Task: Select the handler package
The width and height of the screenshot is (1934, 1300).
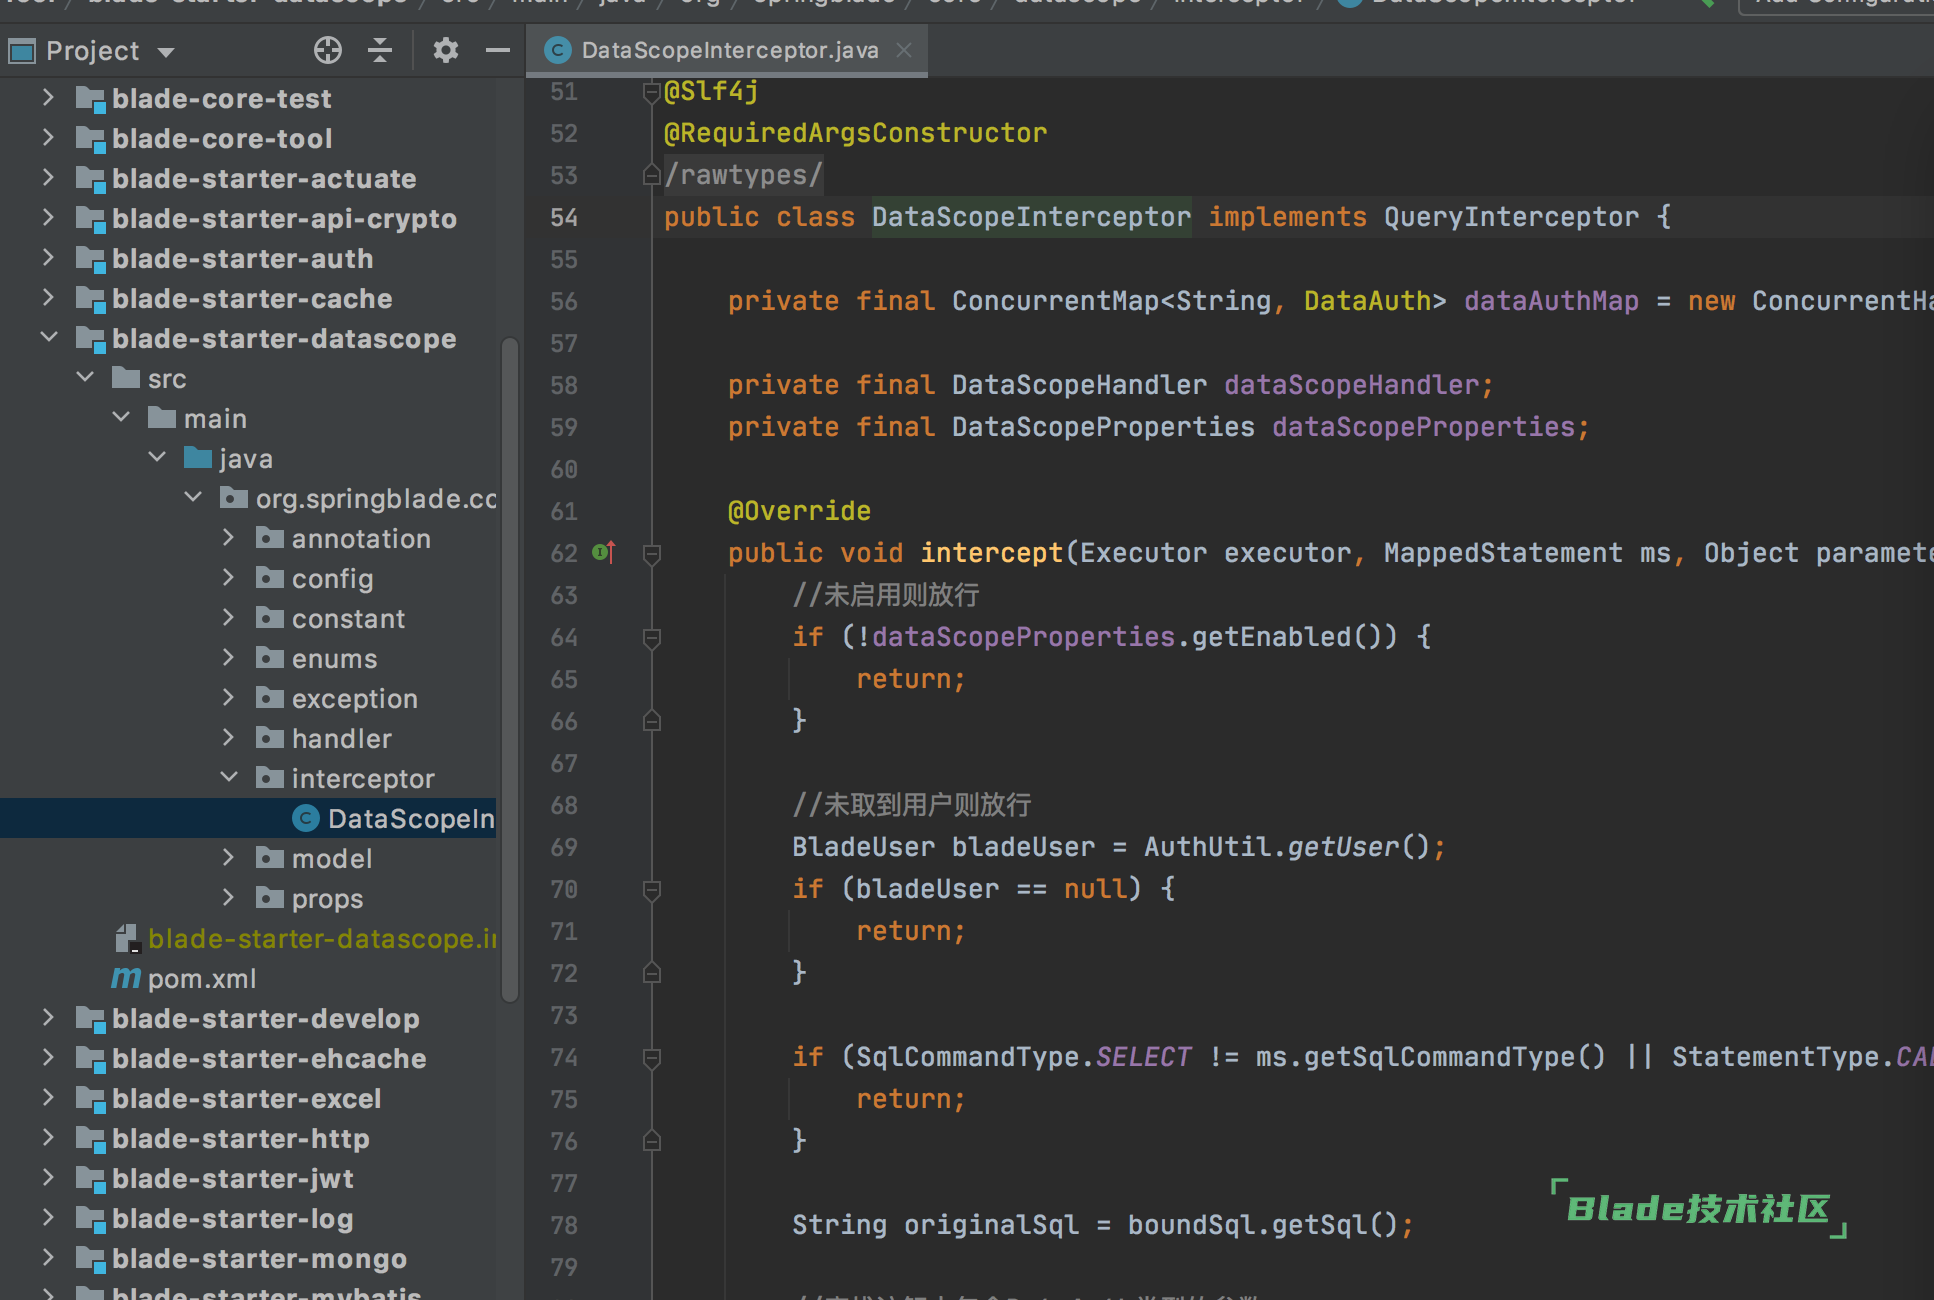Action: pyautogui.click(x=341, y=738)
